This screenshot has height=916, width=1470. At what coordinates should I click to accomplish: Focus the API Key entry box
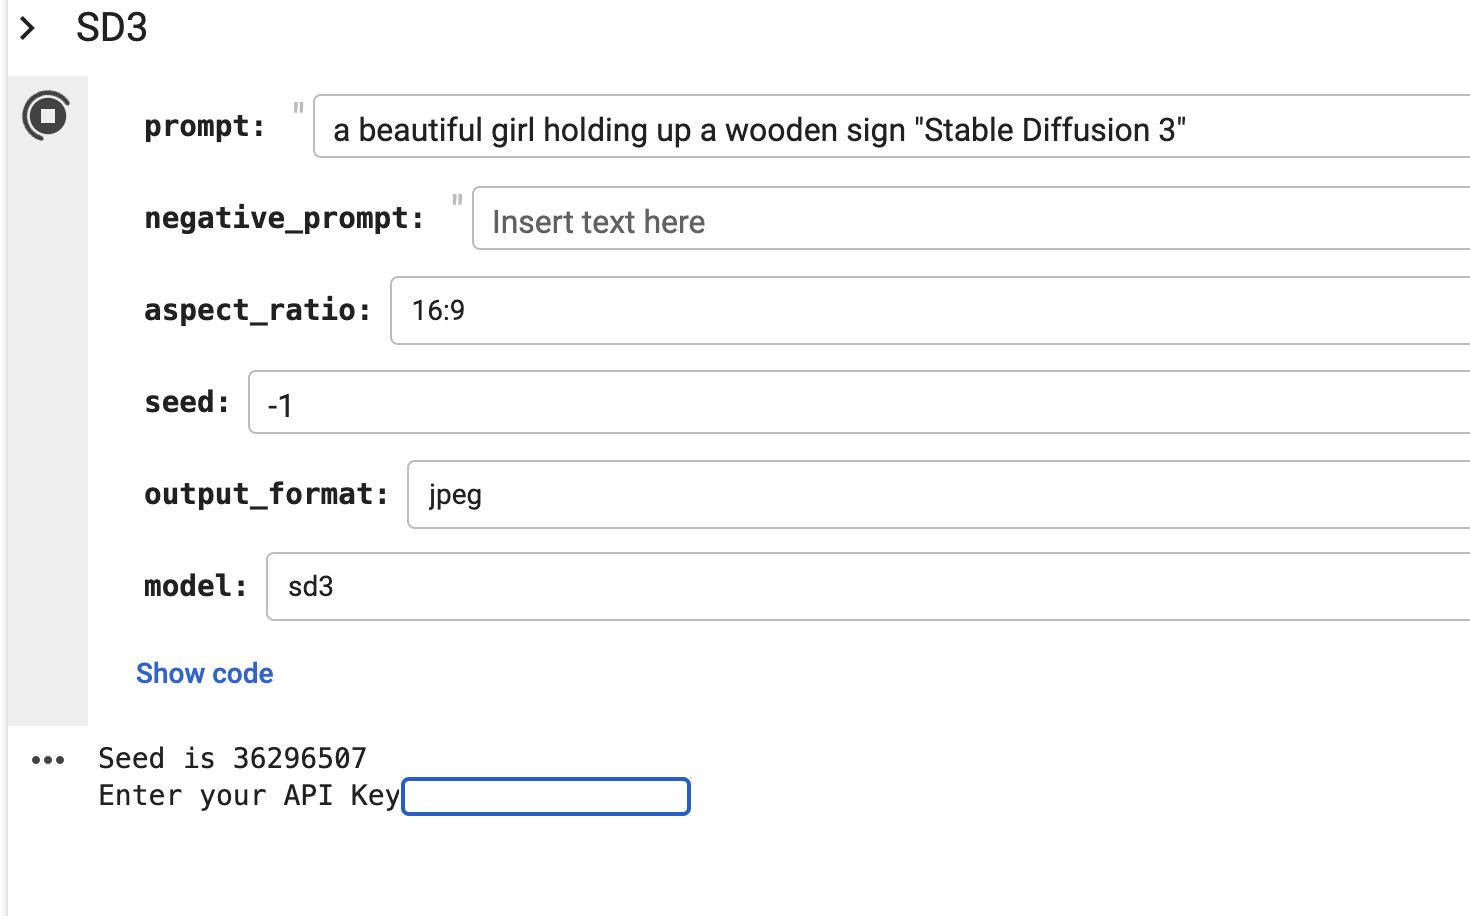(x=546, y=796)
